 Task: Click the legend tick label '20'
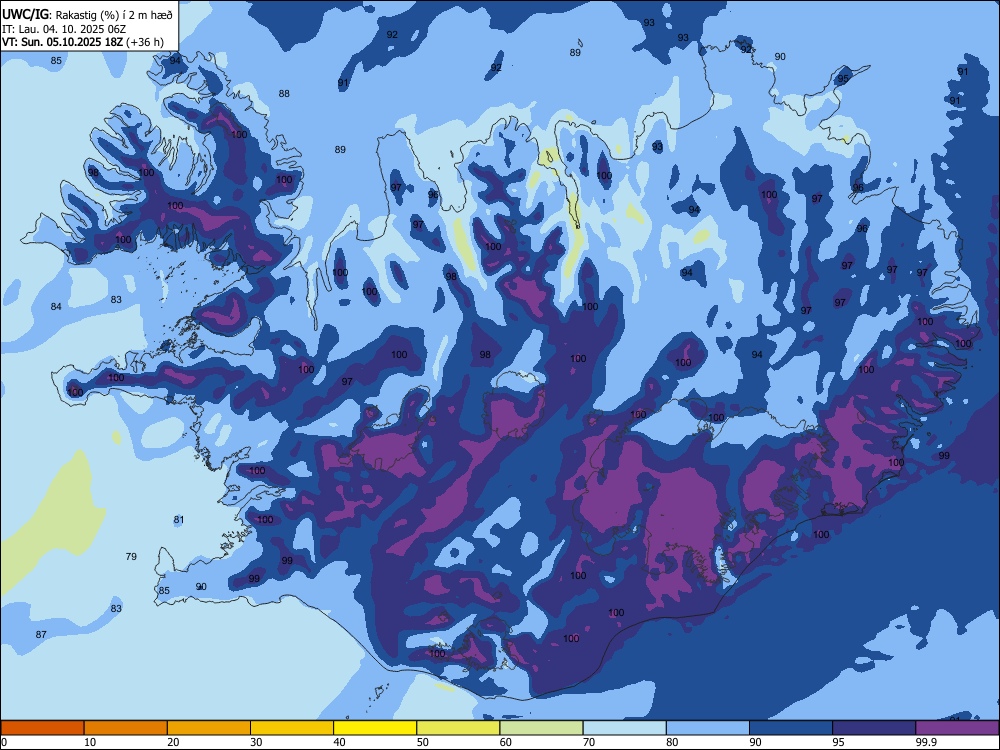point(173,742)
